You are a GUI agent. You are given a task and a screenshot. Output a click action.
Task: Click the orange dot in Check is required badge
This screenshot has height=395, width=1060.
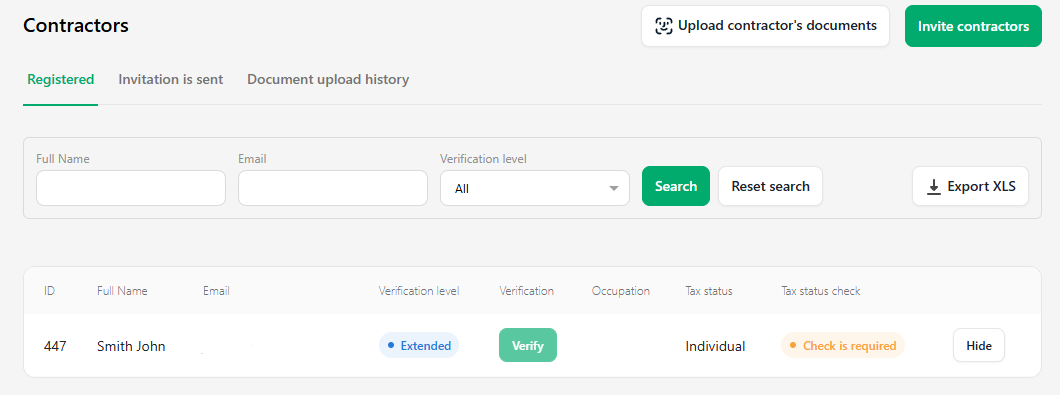[793, 346]
